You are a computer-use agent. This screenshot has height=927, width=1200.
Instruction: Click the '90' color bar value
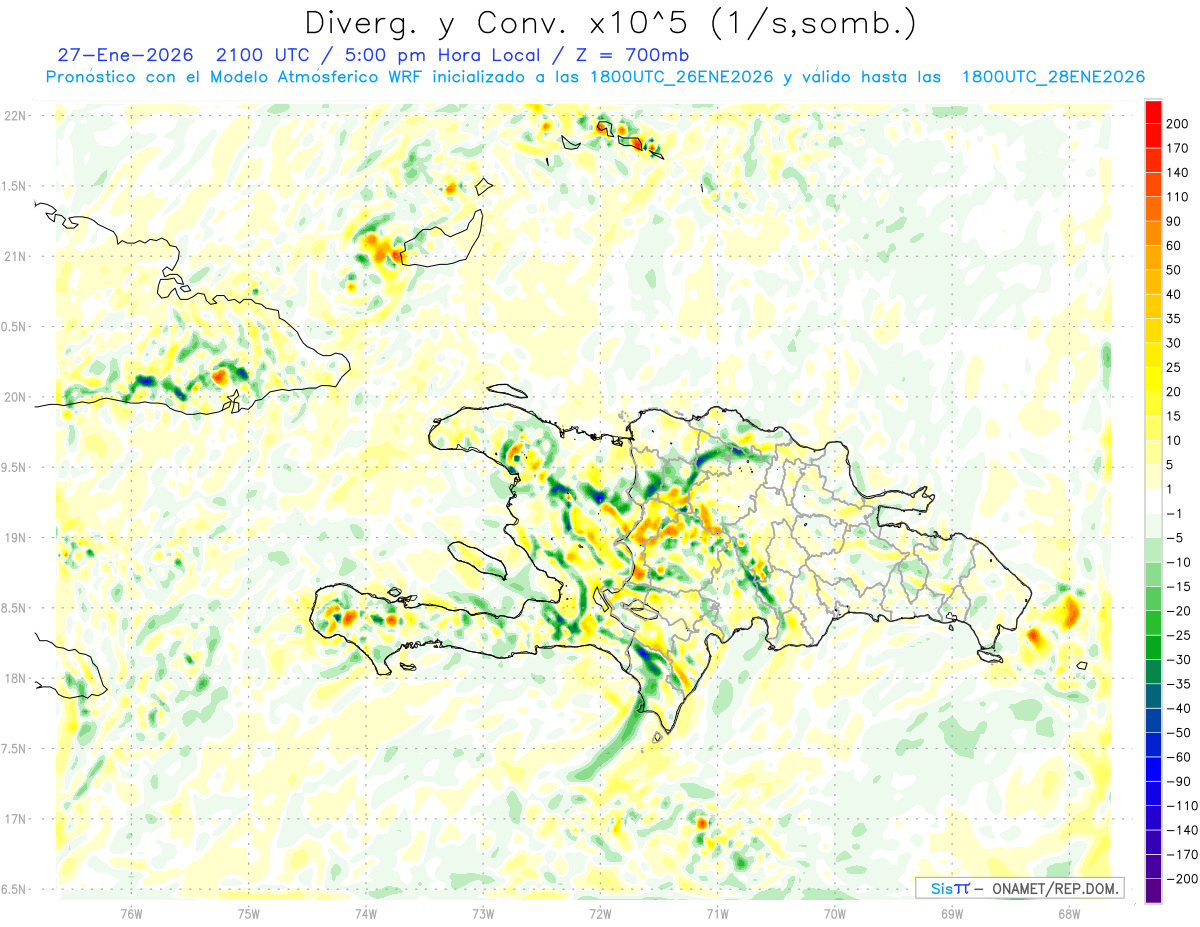coord(1175,221)
